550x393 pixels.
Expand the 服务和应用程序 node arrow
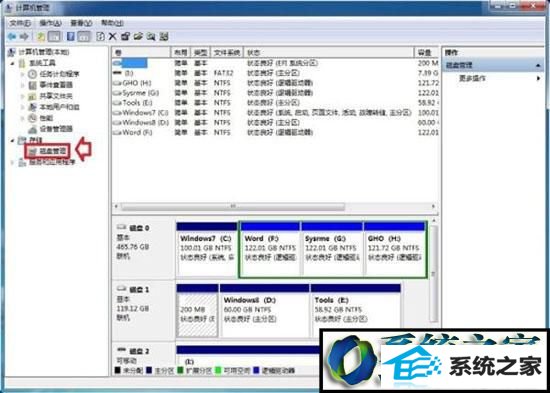13,163
